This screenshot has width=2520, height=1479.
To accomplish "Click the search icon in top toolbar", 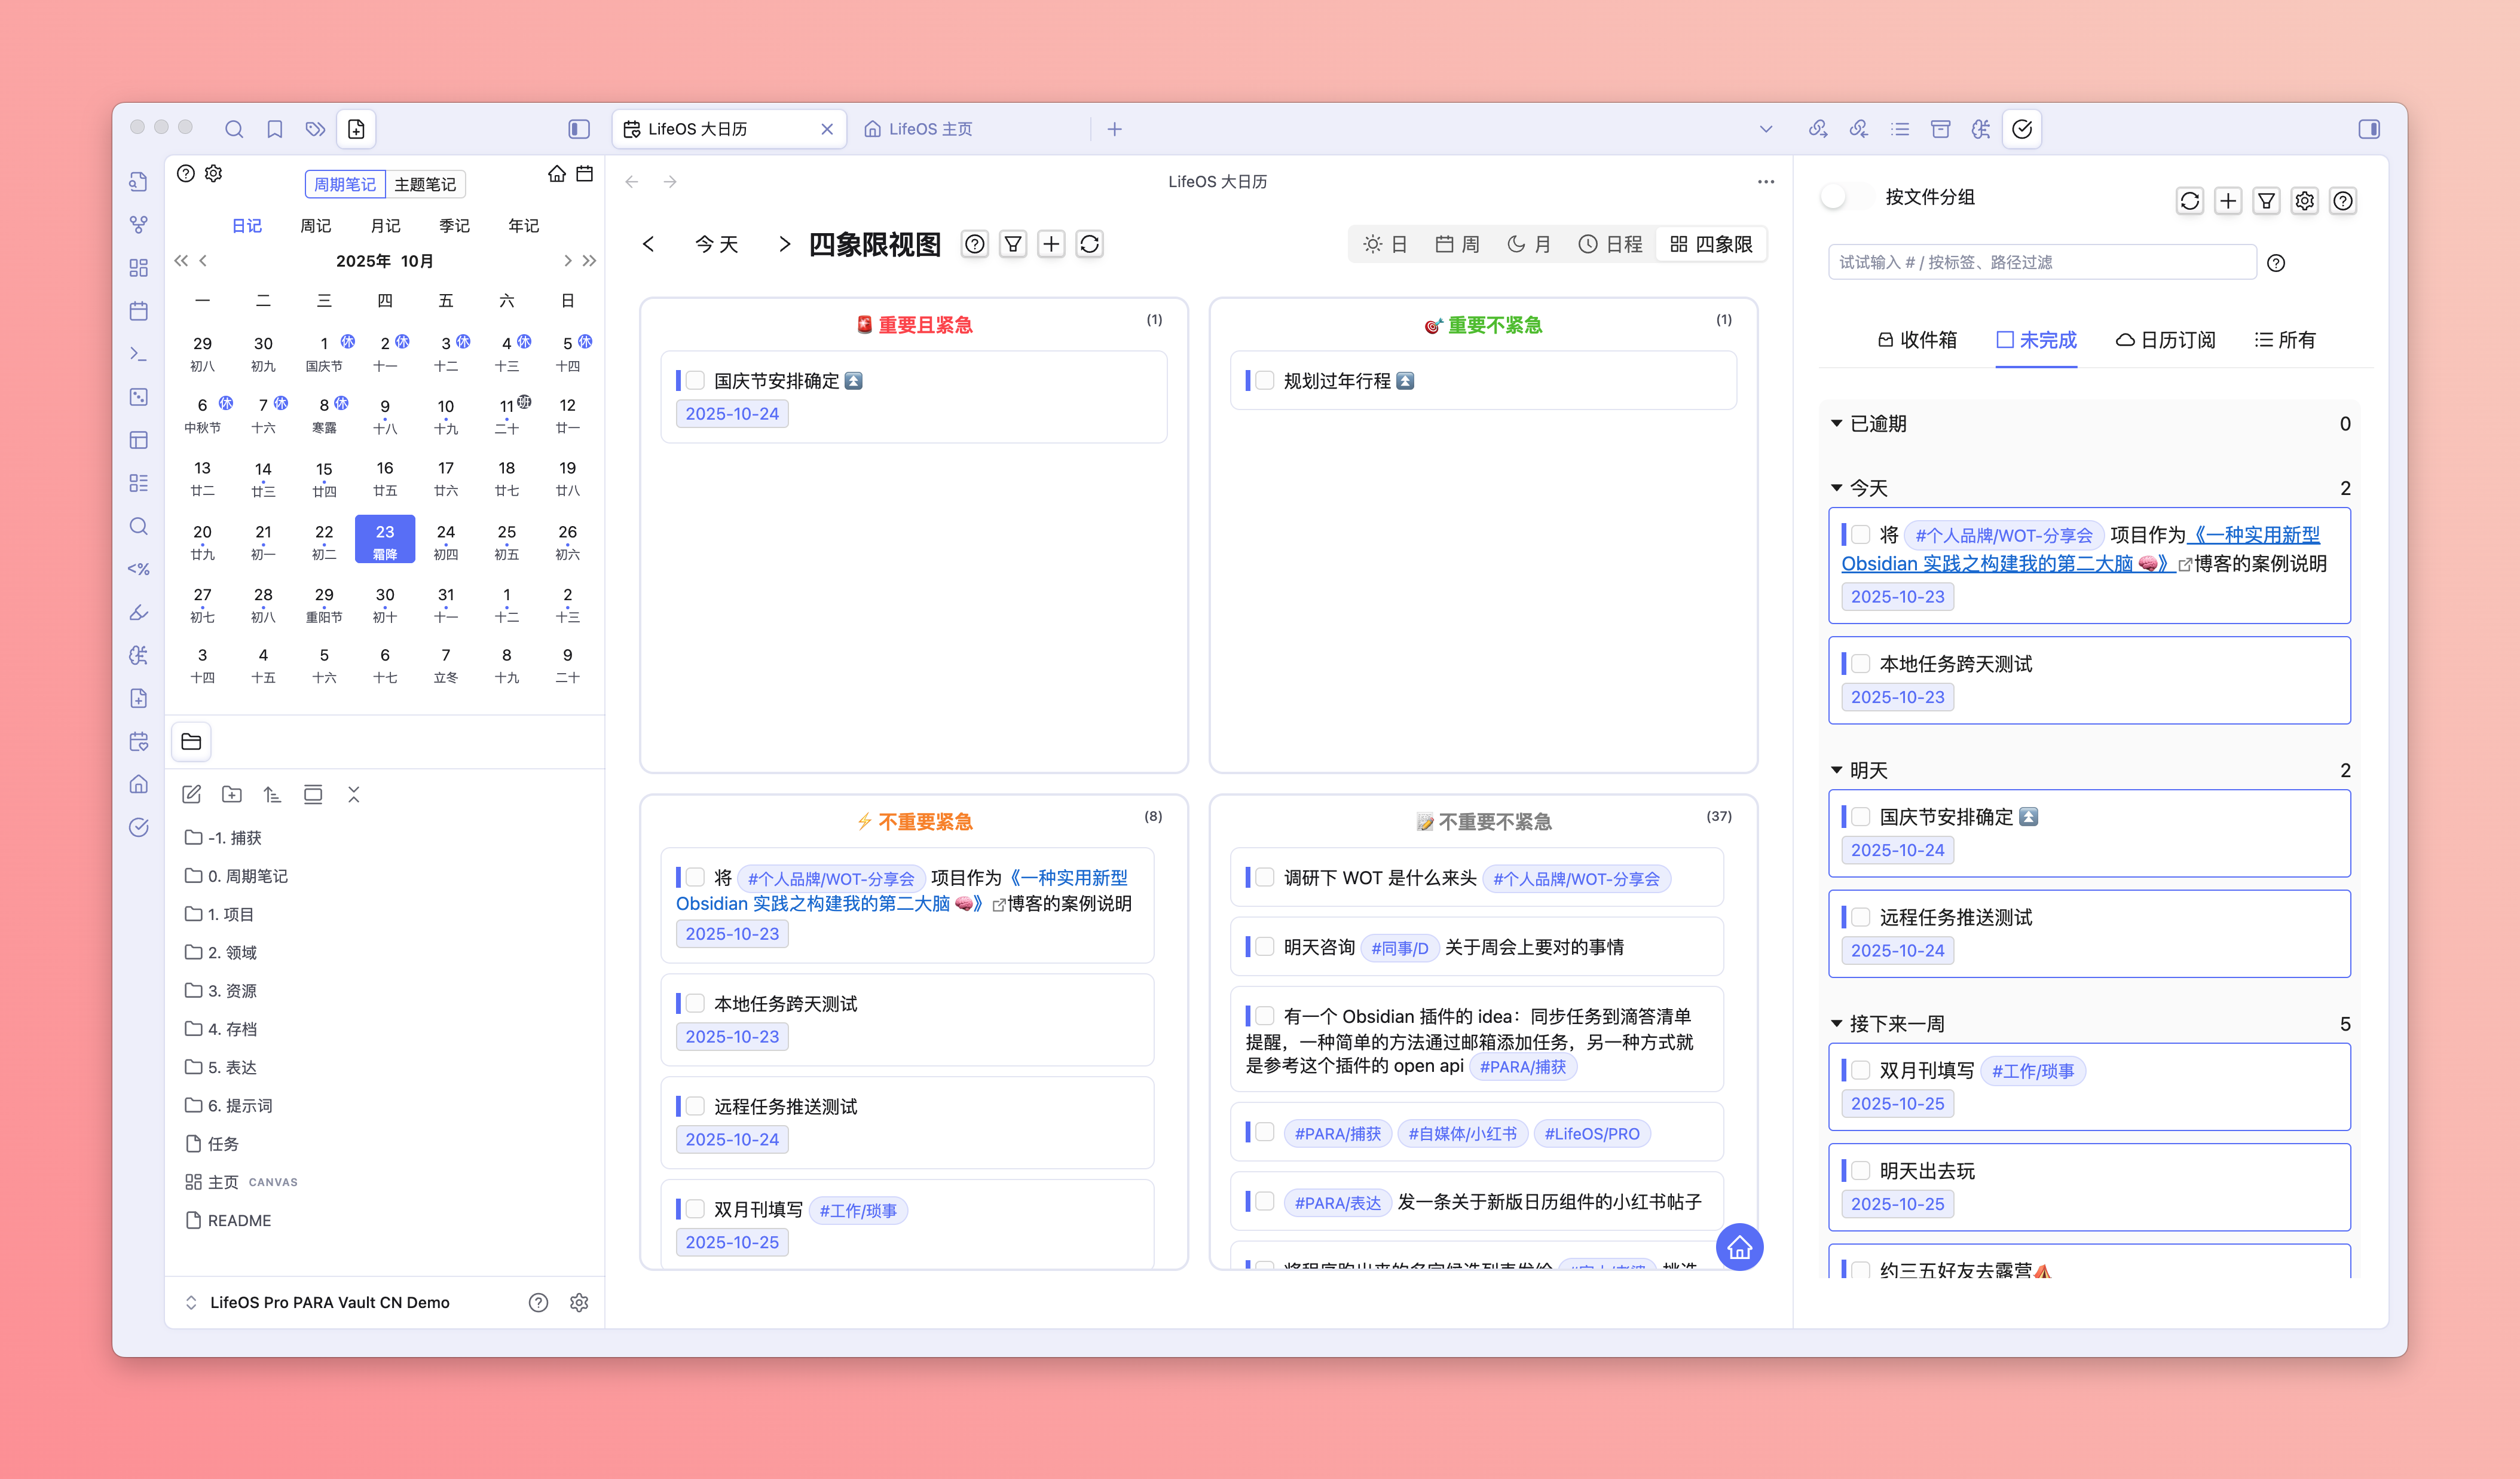I will (x=234, y=129).
